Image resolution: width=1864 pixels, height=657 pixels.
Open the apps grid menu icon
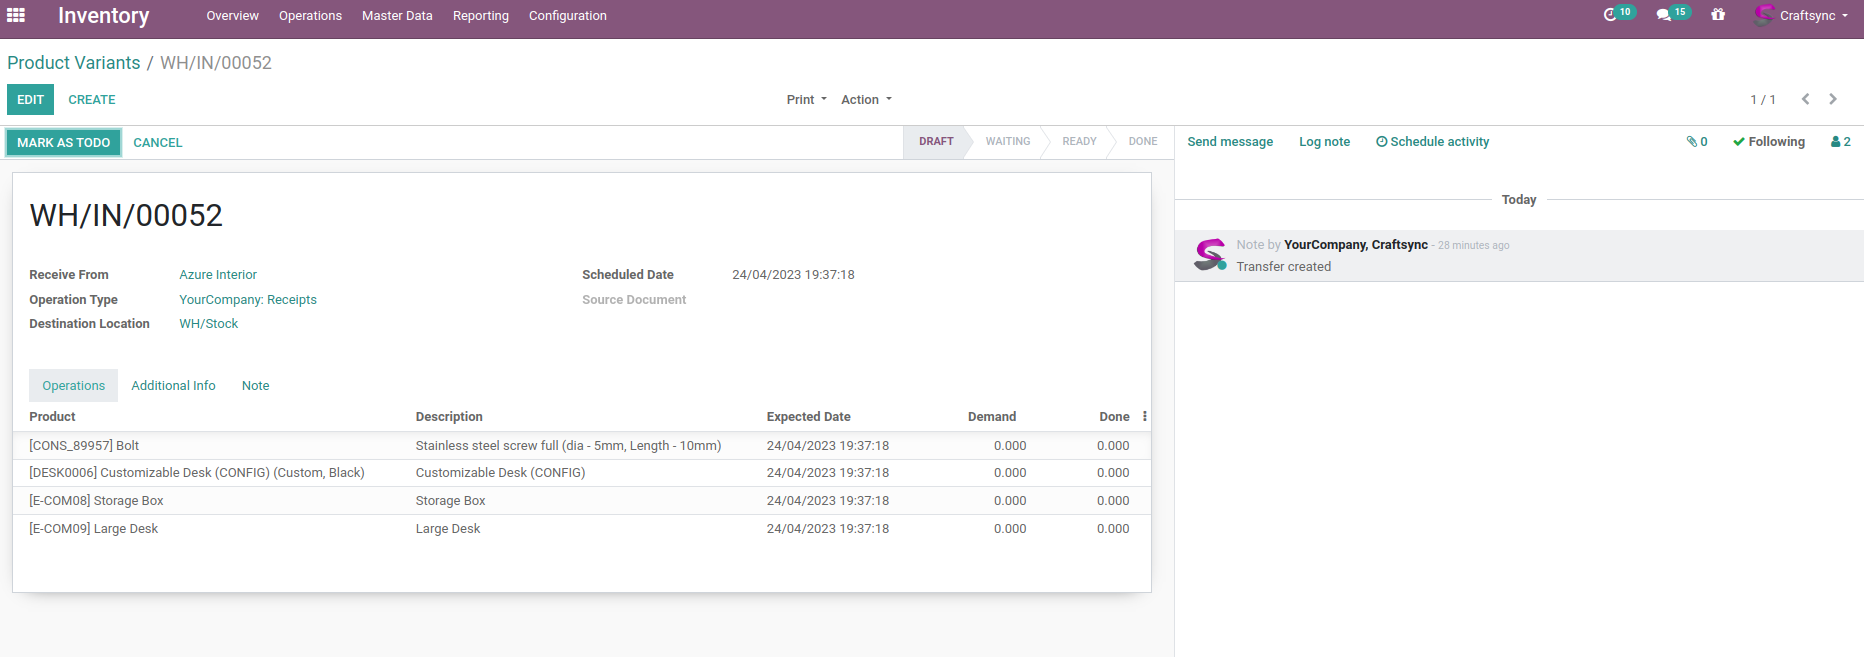pos(16,15)
